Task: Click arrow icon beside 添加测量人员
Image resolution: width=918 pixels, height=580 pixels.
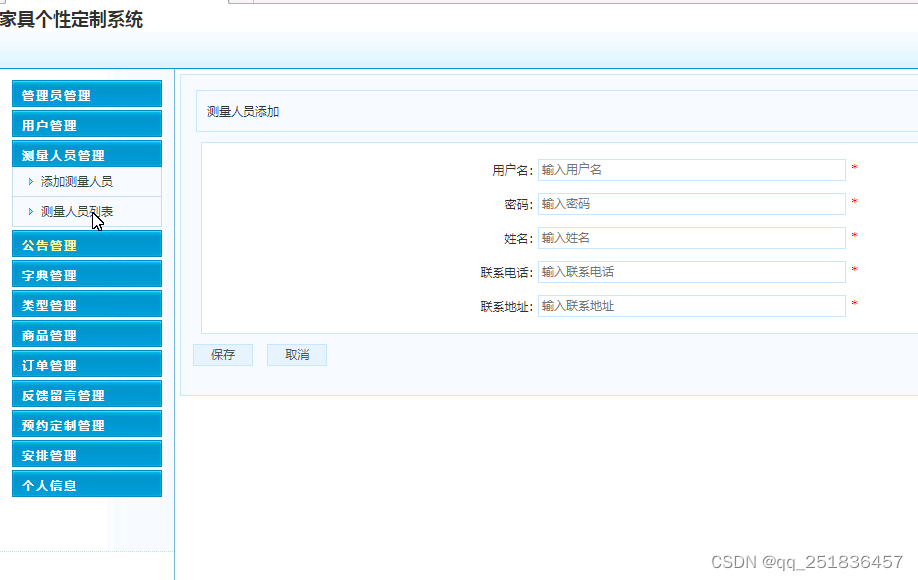Action: 30,182
